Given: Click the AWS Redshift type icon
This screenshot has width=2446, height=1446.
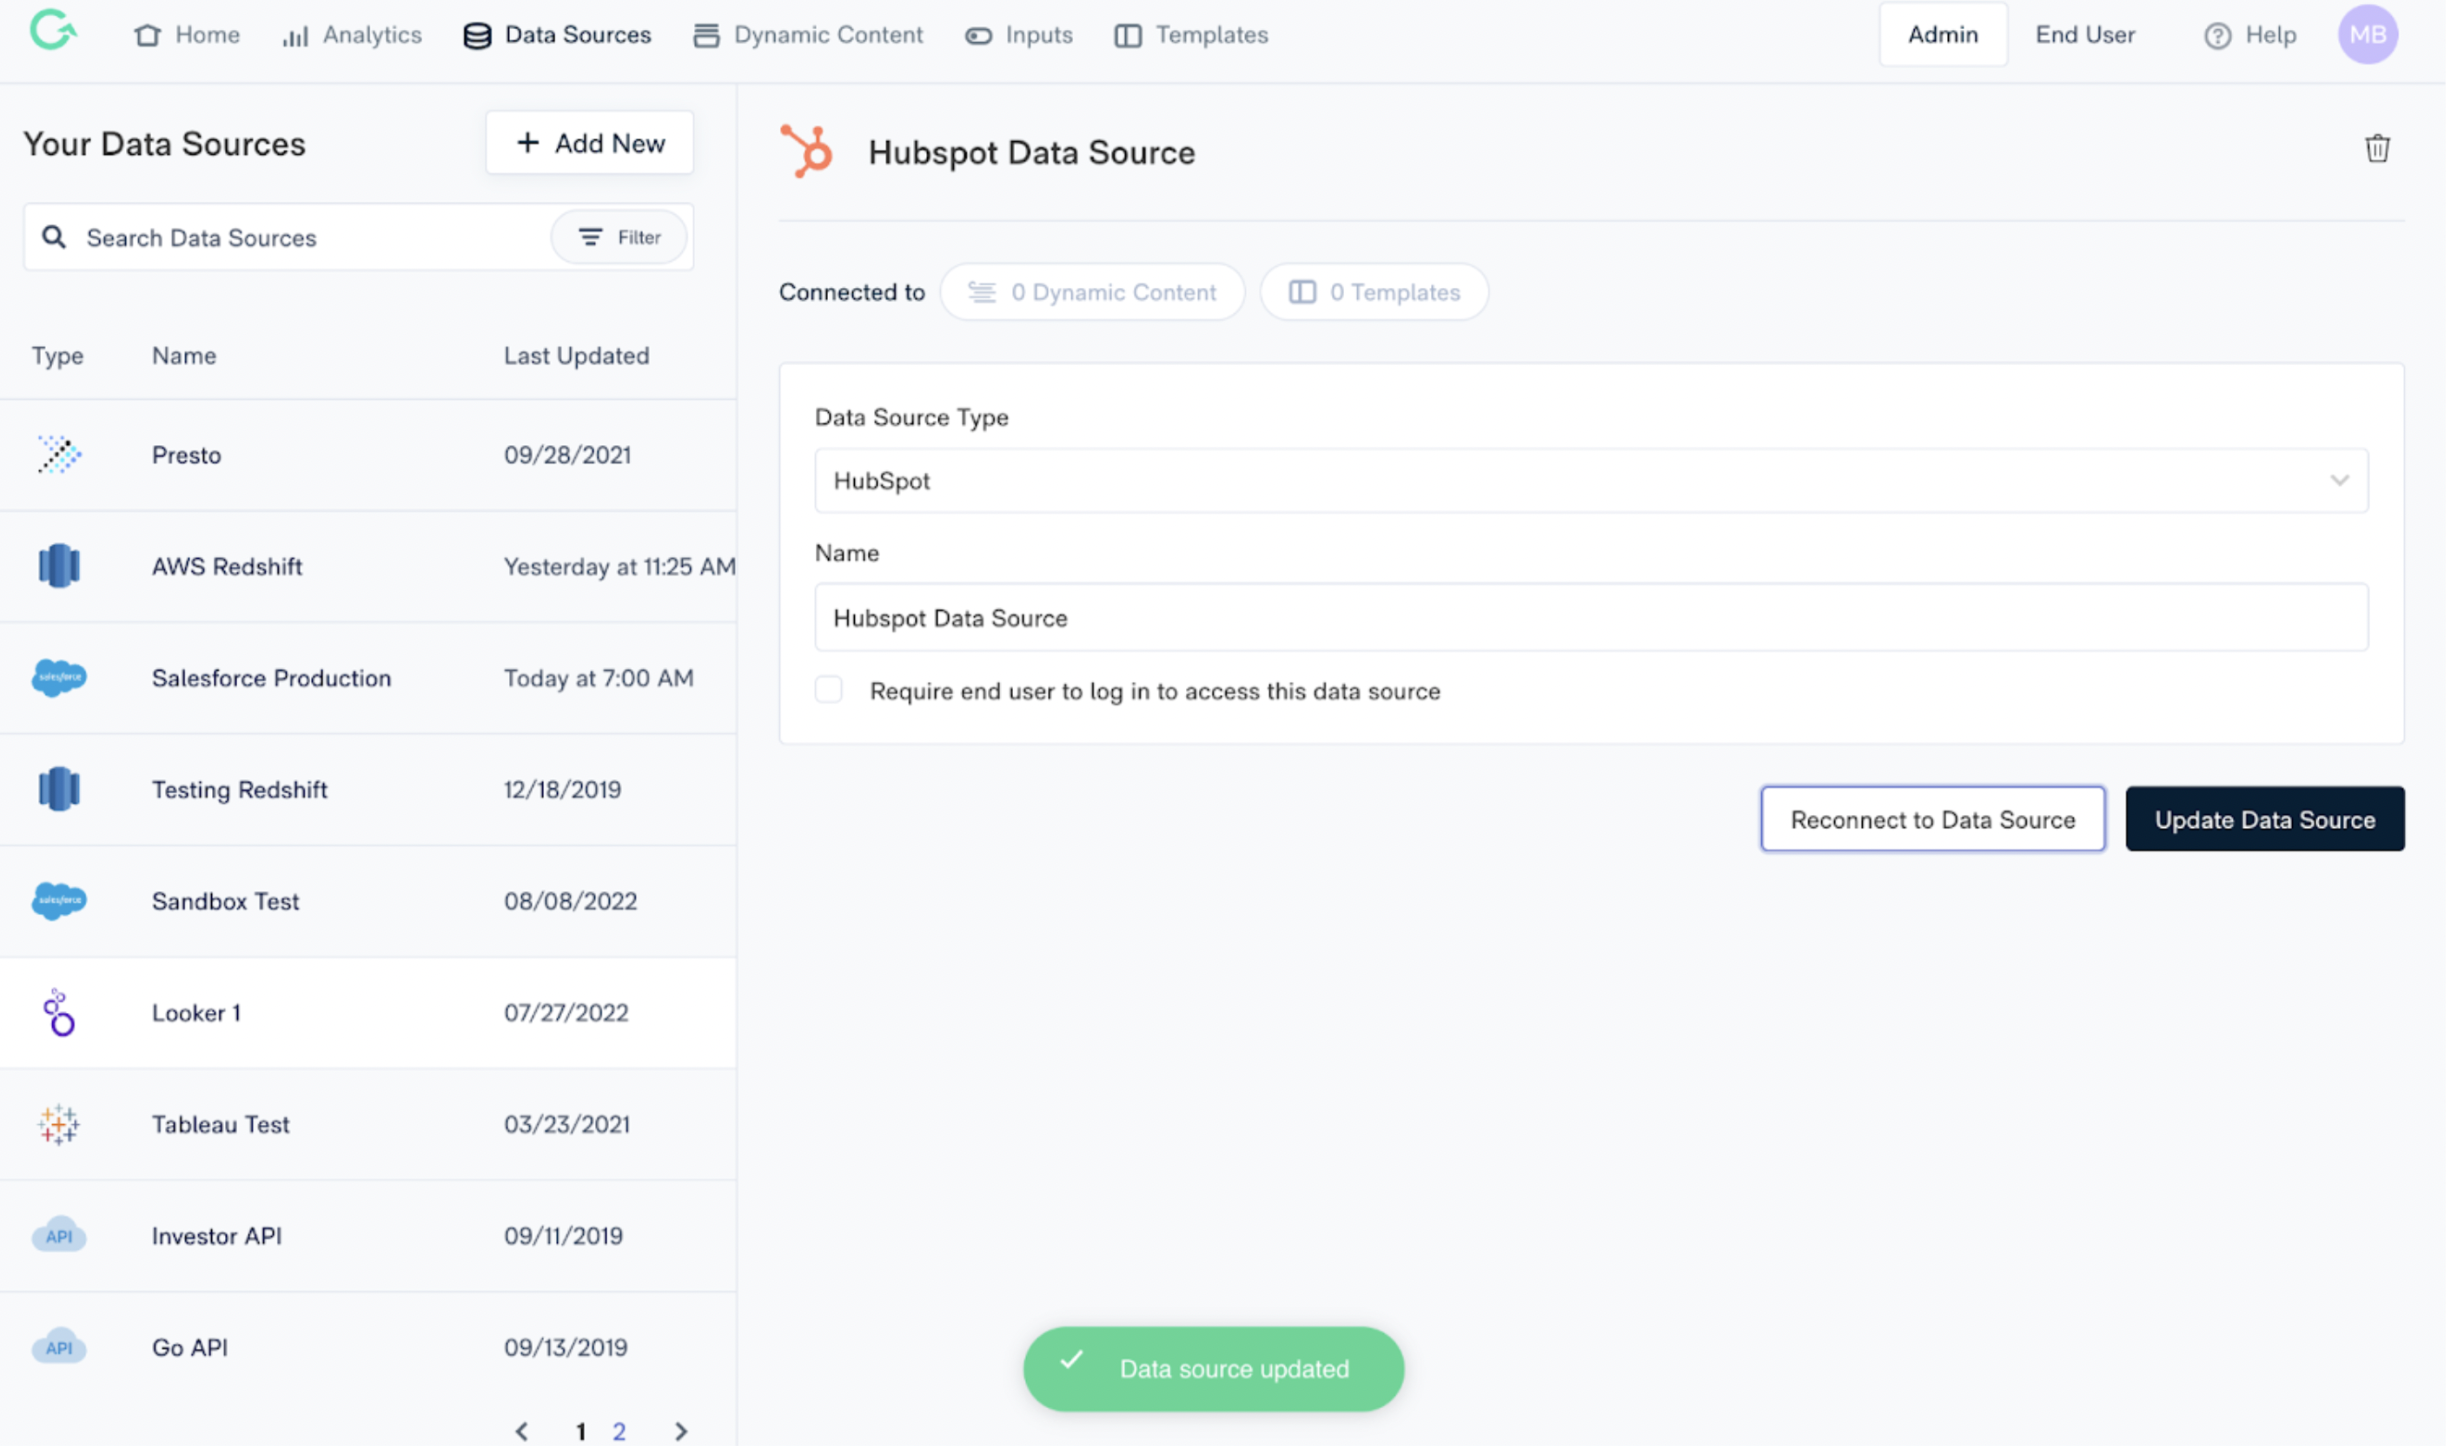Looking at the screenshot, I should coord(59,566).
